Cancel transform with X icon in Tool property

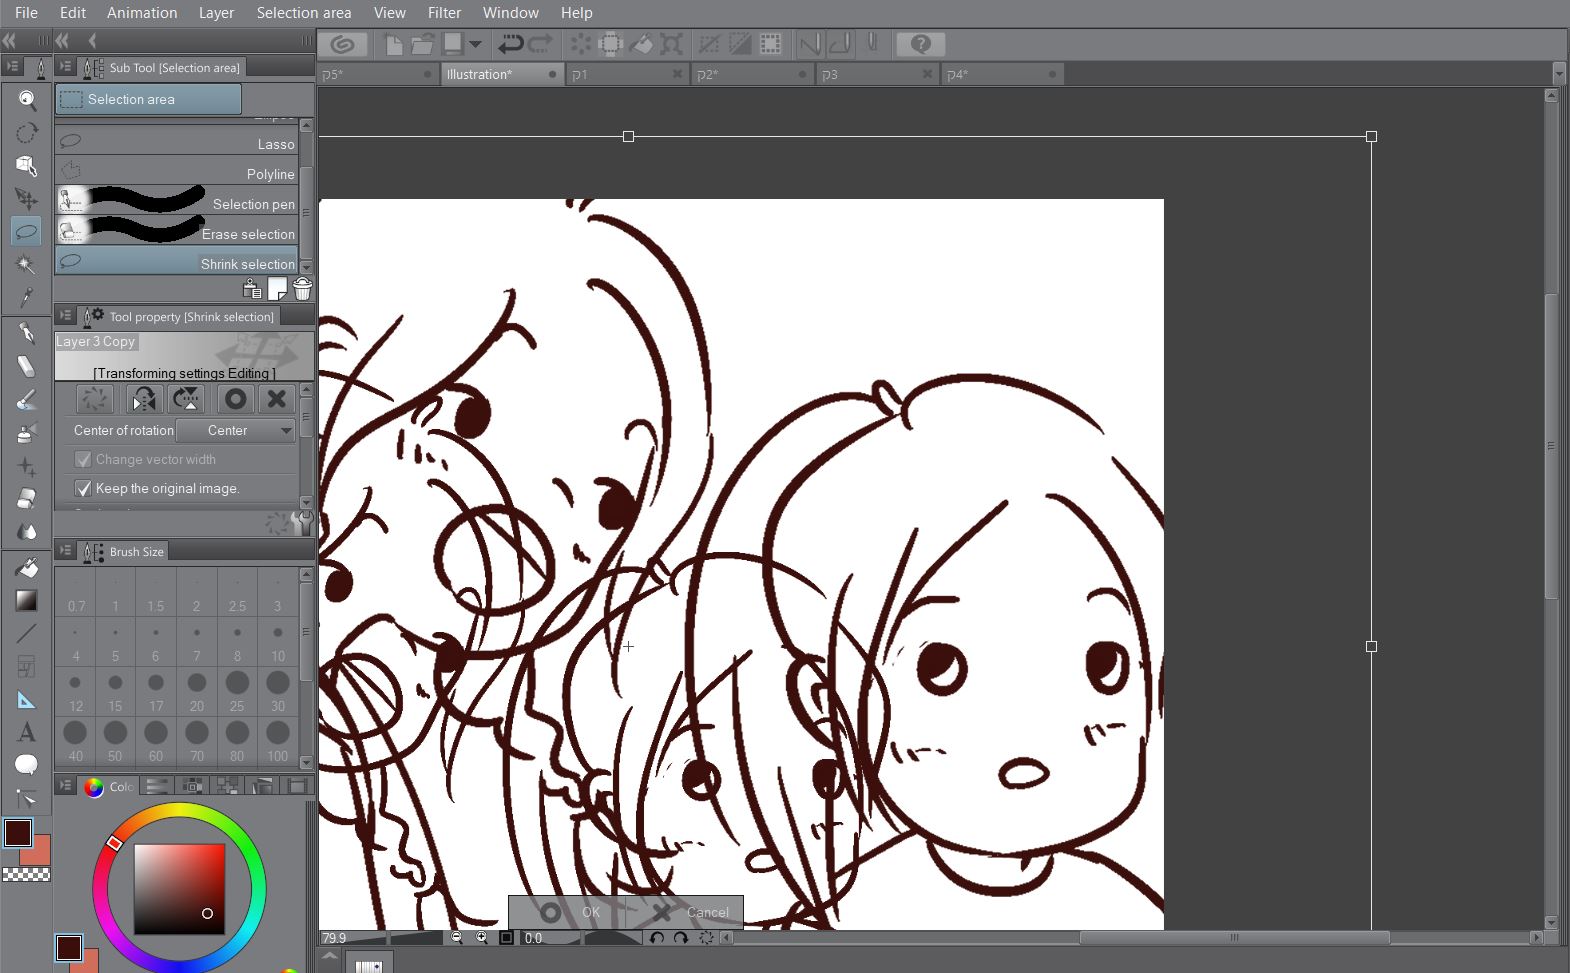coord(277,399)
